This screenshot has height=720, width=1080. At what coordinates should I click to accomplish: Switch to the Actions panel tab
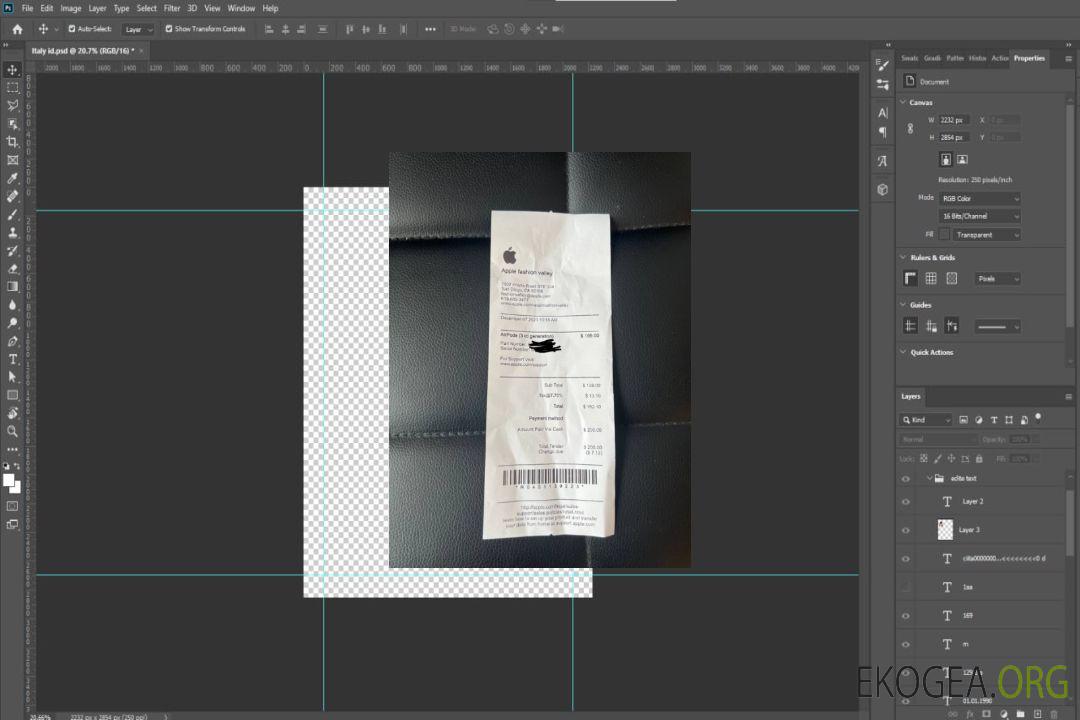coord(999,58)
